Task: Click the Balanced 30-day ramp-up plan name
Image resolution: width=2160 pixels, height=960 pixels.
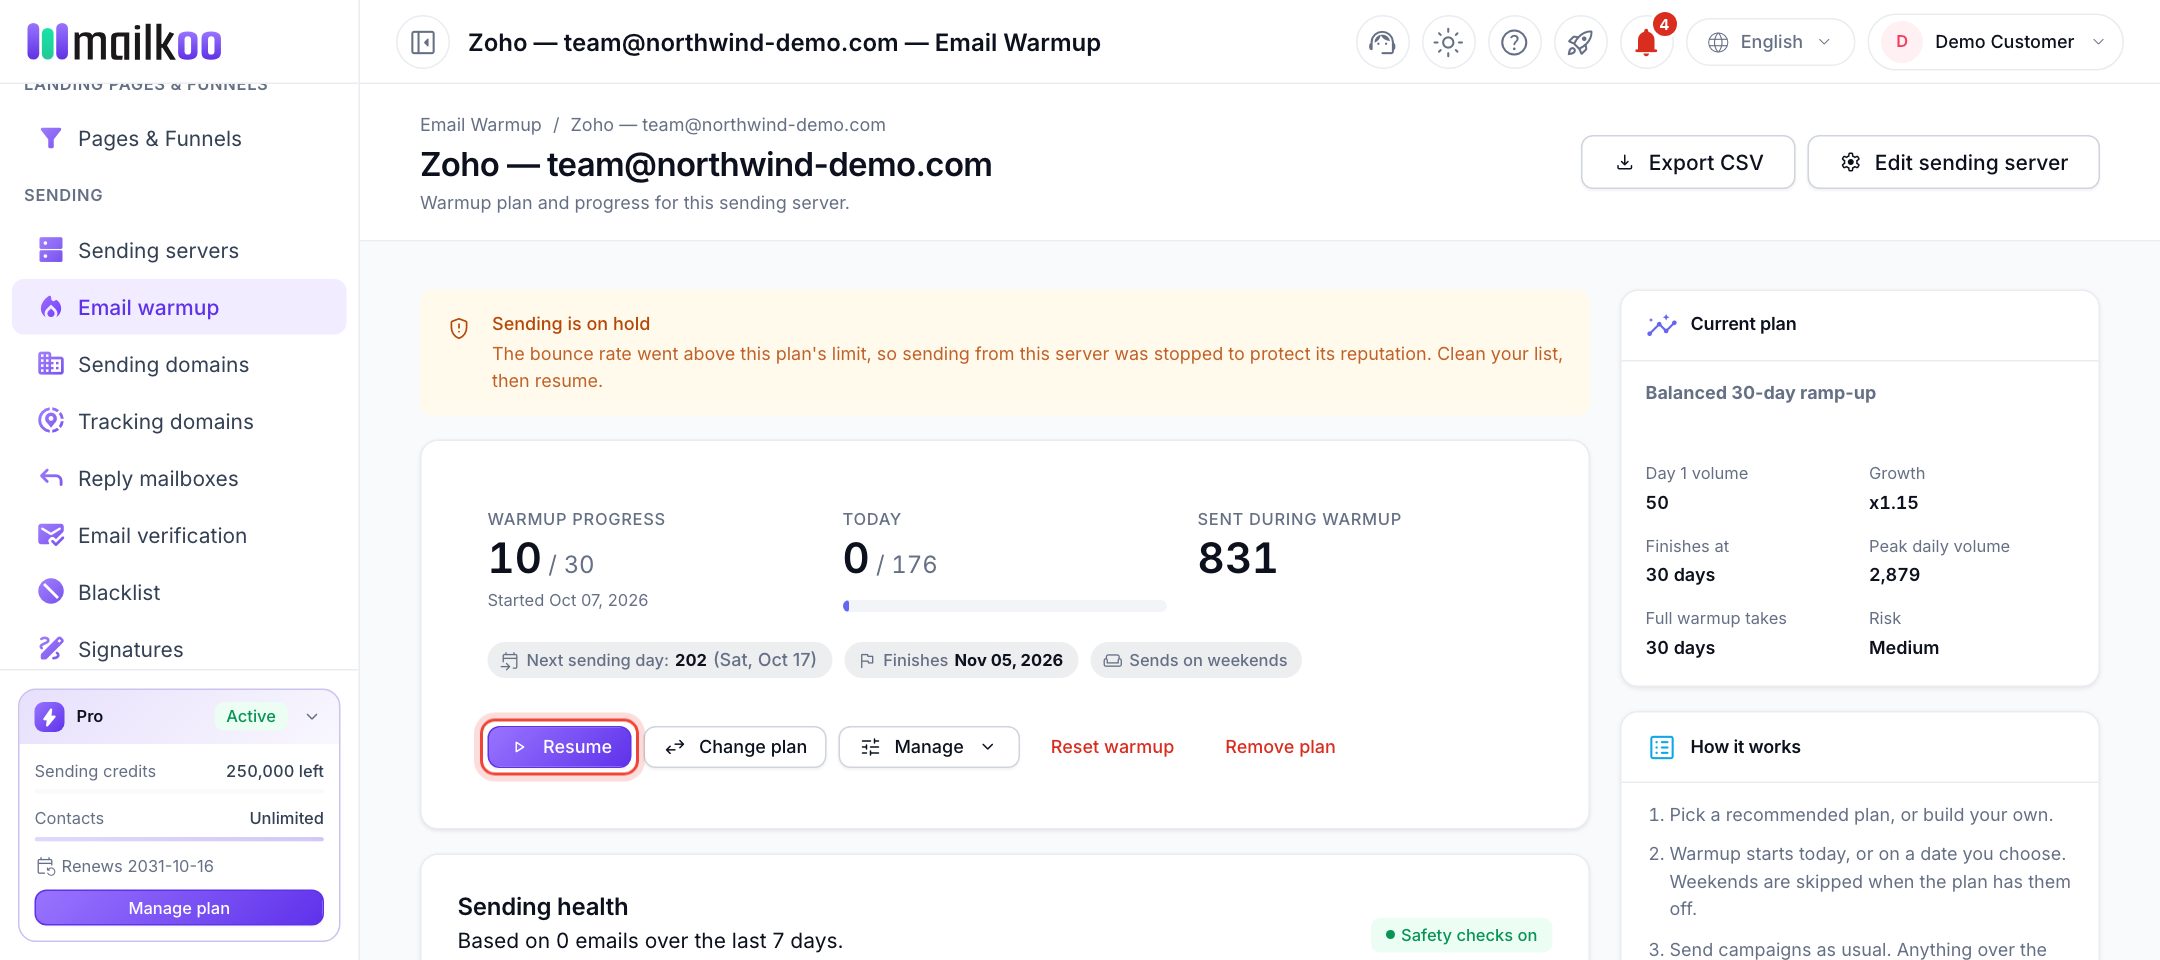Action: [1760, 393]
